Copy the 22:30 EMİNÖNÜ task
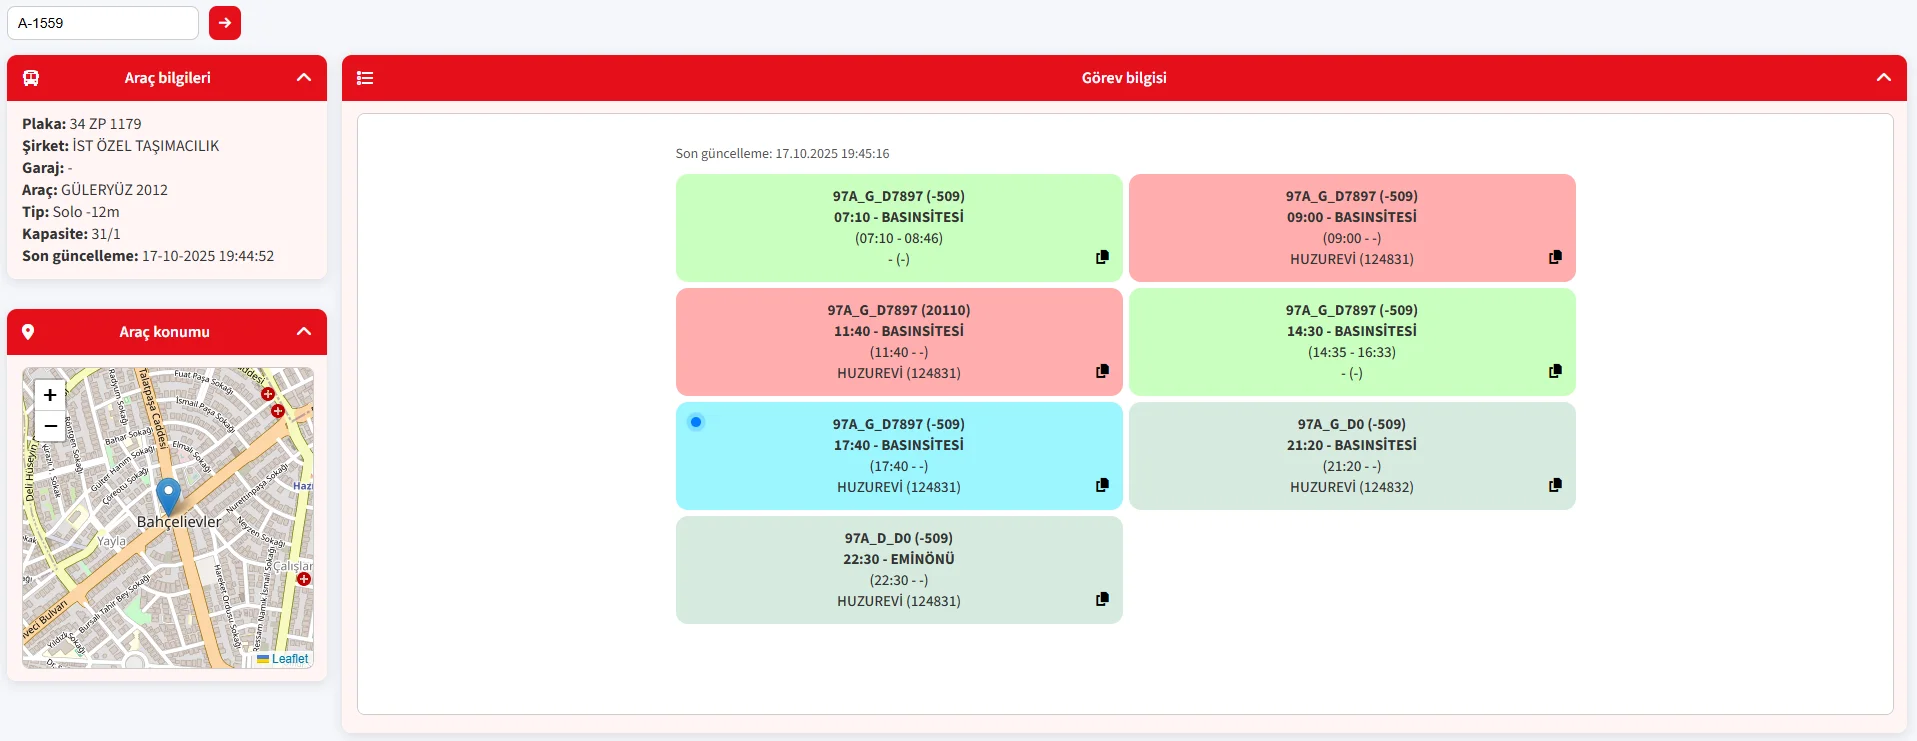This screenshot has width=1917, height=741. coord(1102,599)
